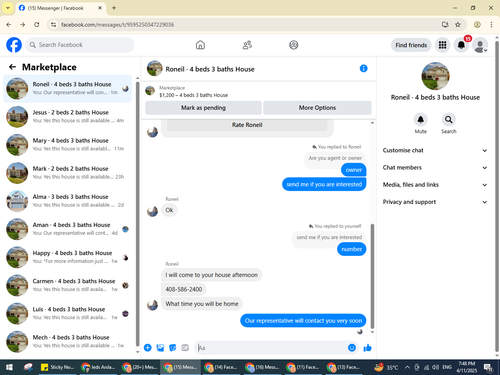Open the notifications bell with badge

click(461, 45)
